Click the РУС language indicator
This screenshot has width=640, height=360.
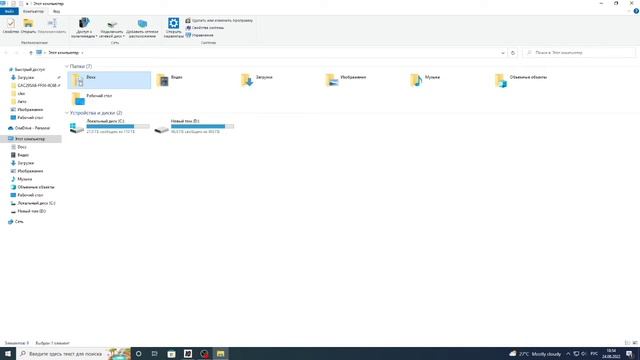[594, 353]
